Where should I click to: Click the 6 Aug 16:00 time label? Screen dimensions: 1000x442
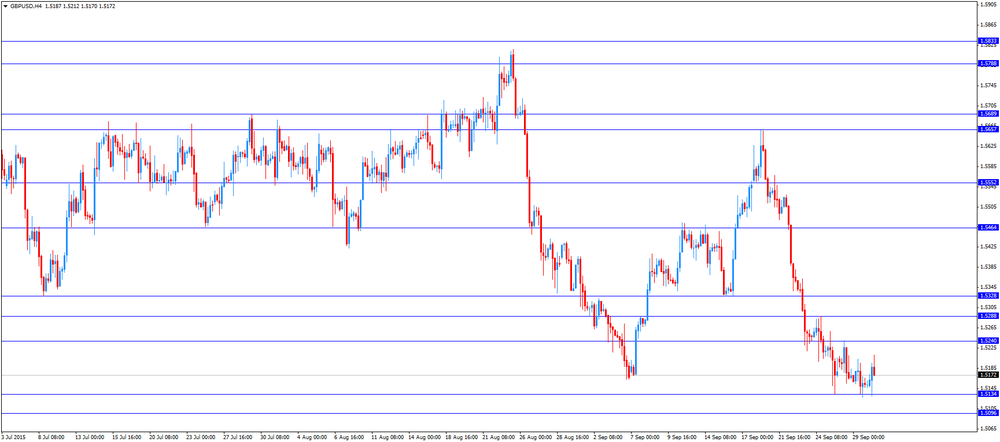coord(349,438)
